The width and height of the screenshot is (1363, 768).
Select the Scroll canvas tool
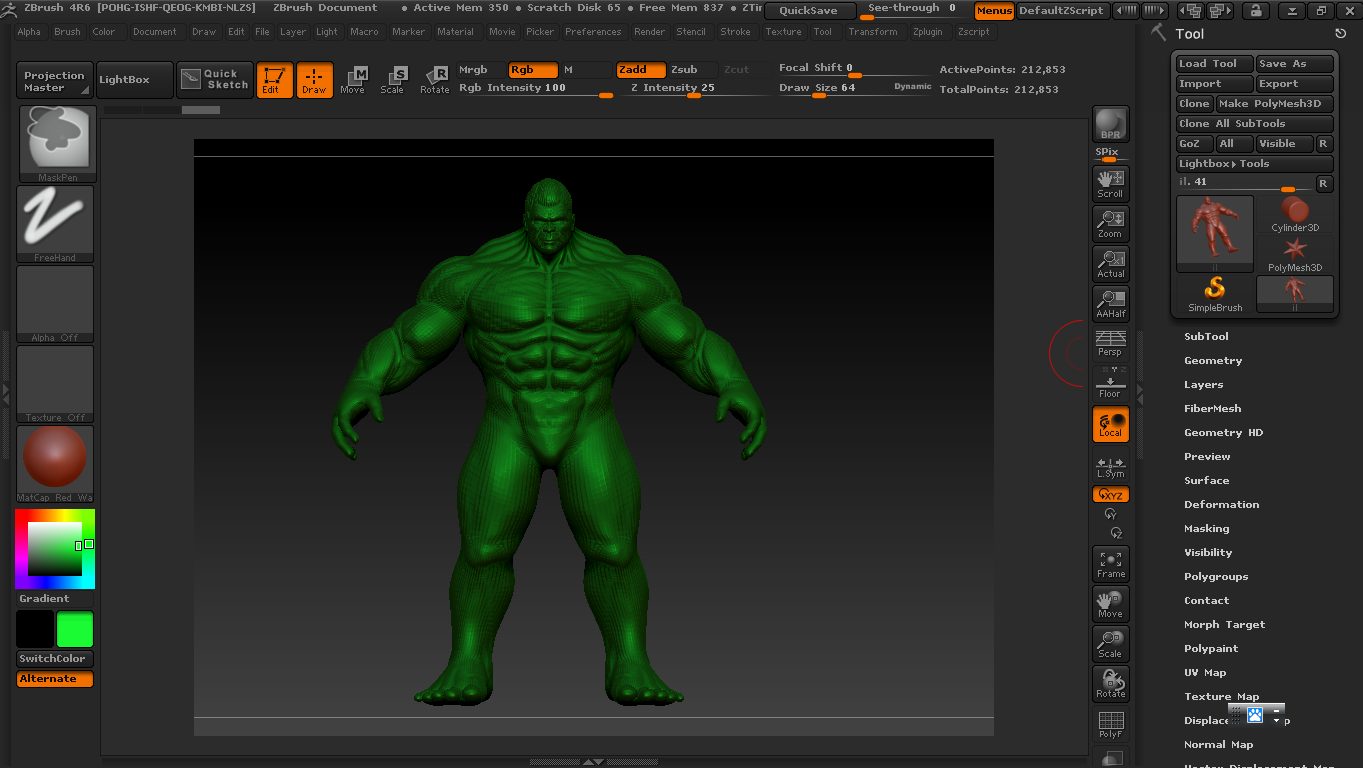coord(1111,183)
